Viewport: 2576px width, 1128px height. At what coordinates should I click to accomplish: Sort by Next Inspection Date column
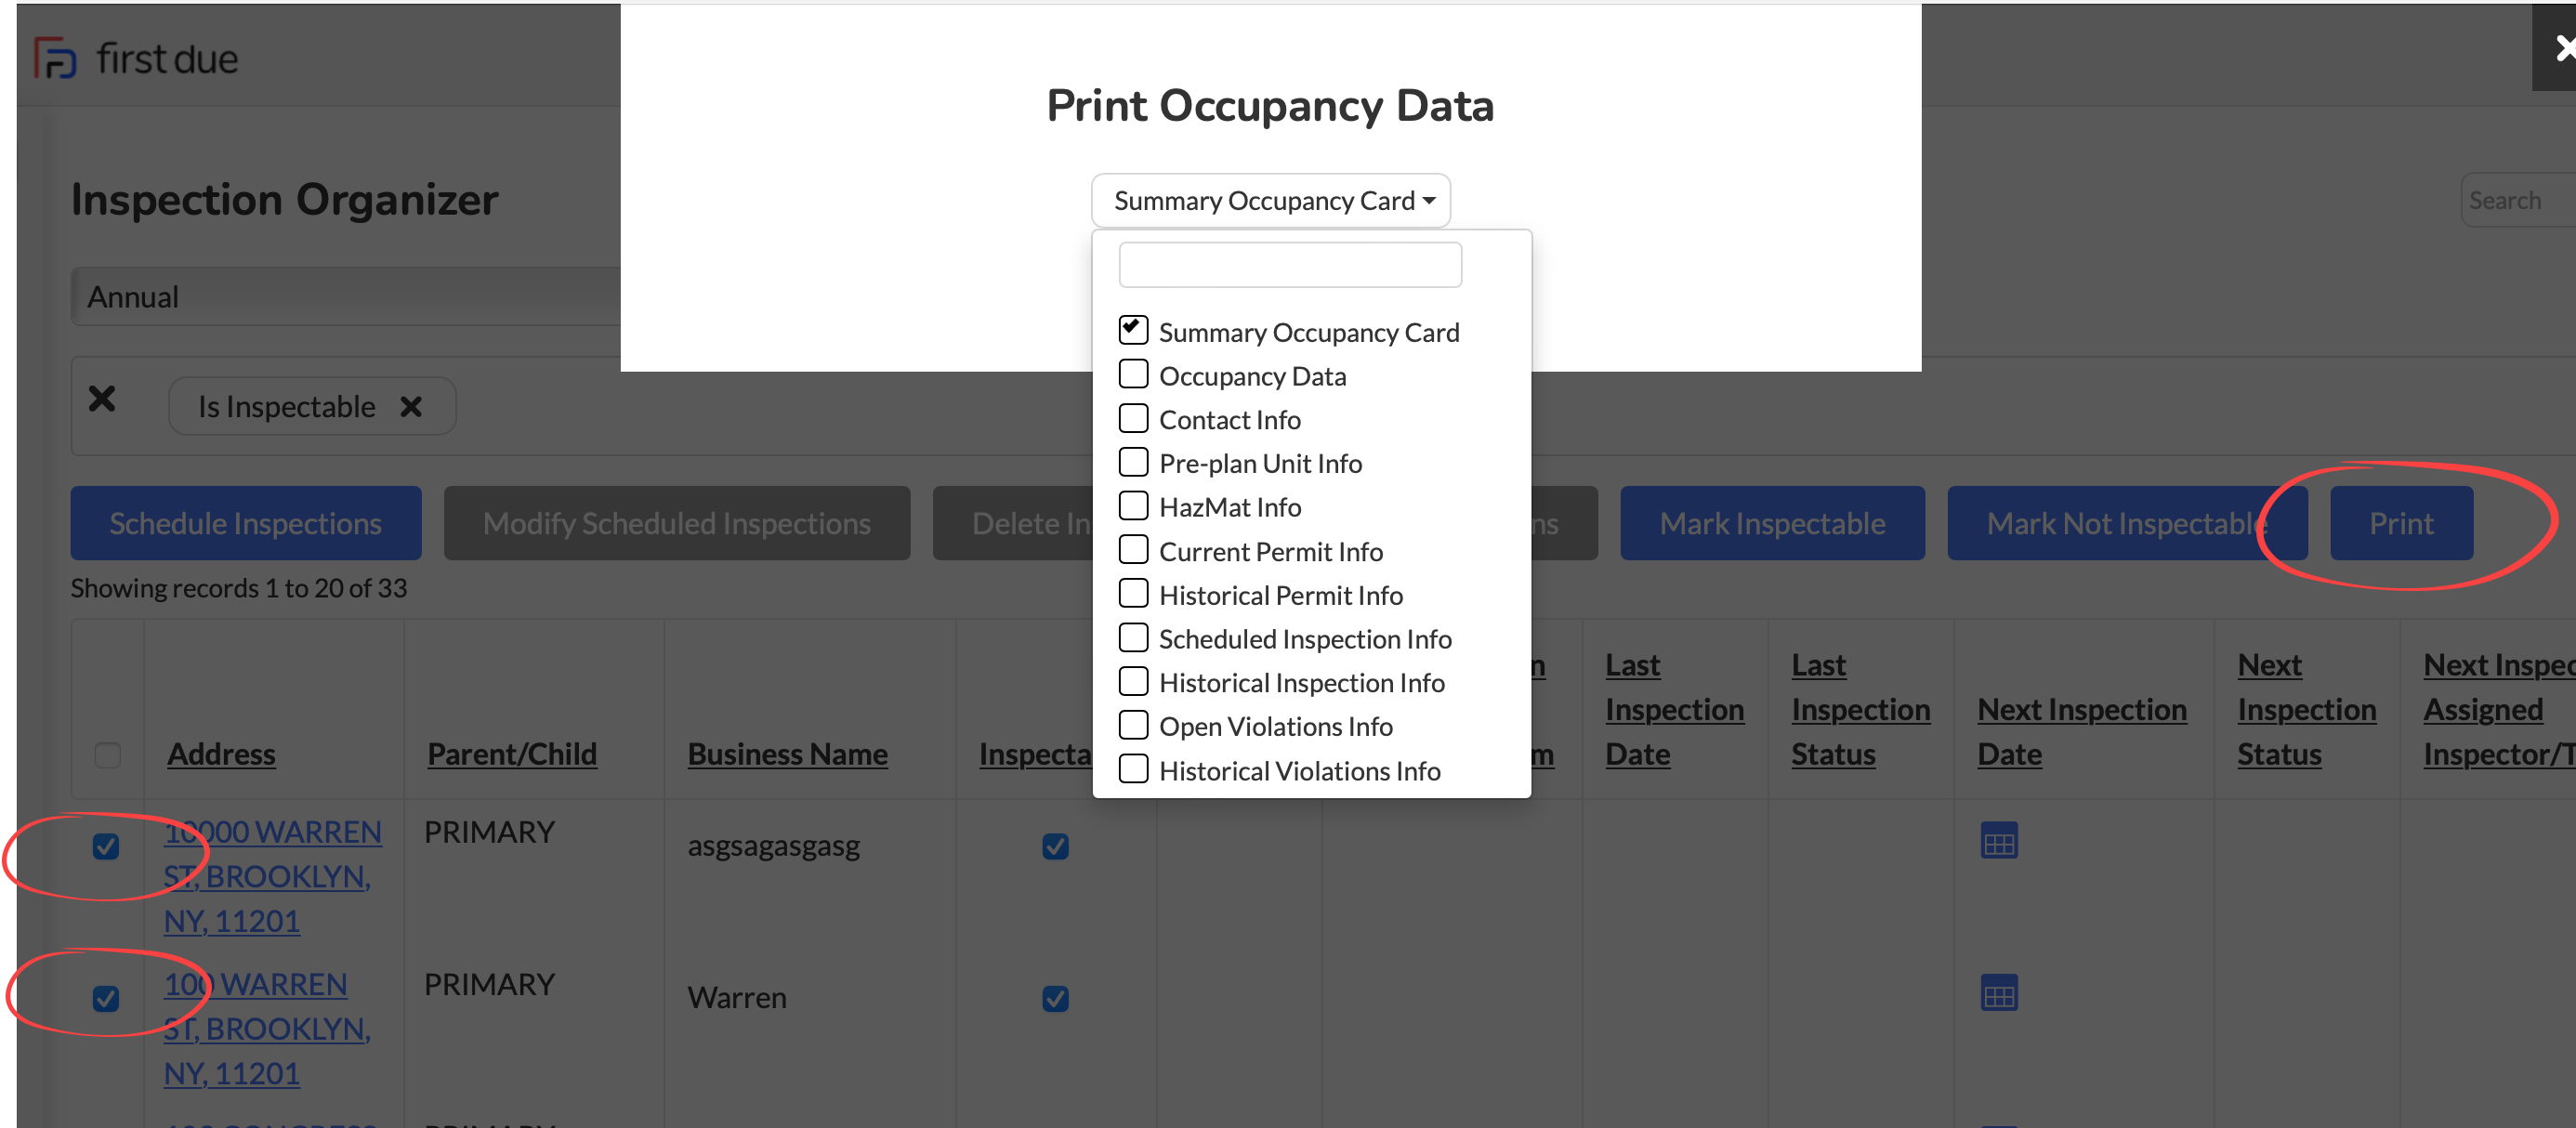(x=2081, y=732)
